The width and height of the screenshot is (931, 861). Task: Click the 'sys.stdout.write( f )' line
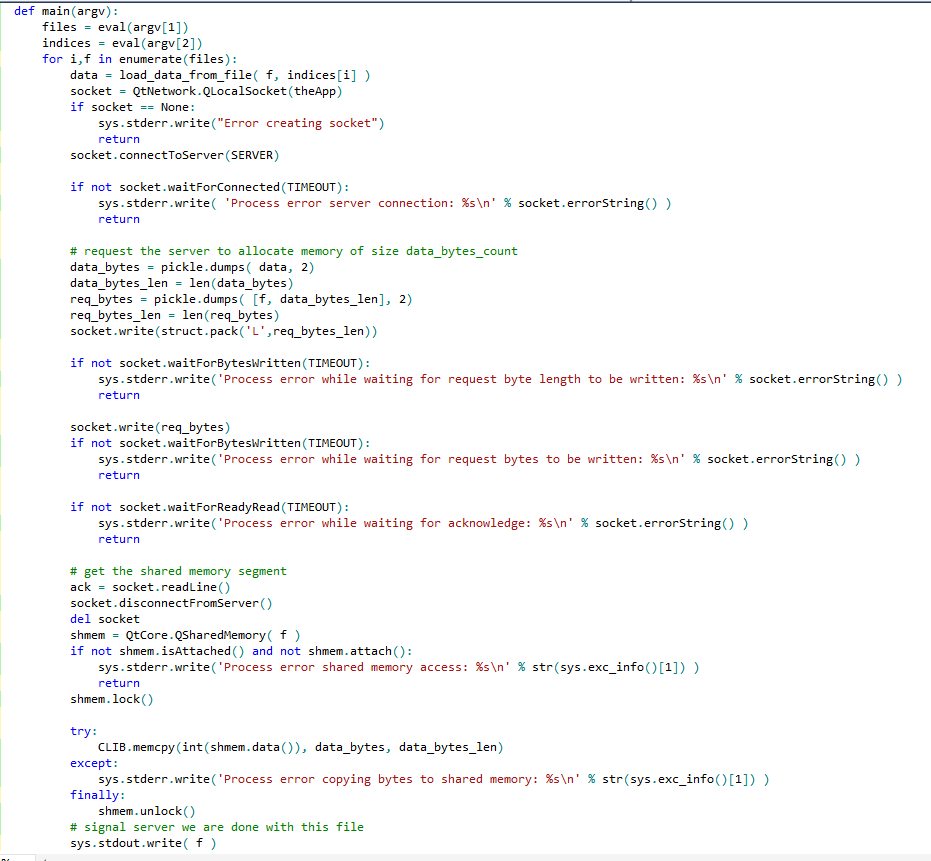click(x=143, y=843)
